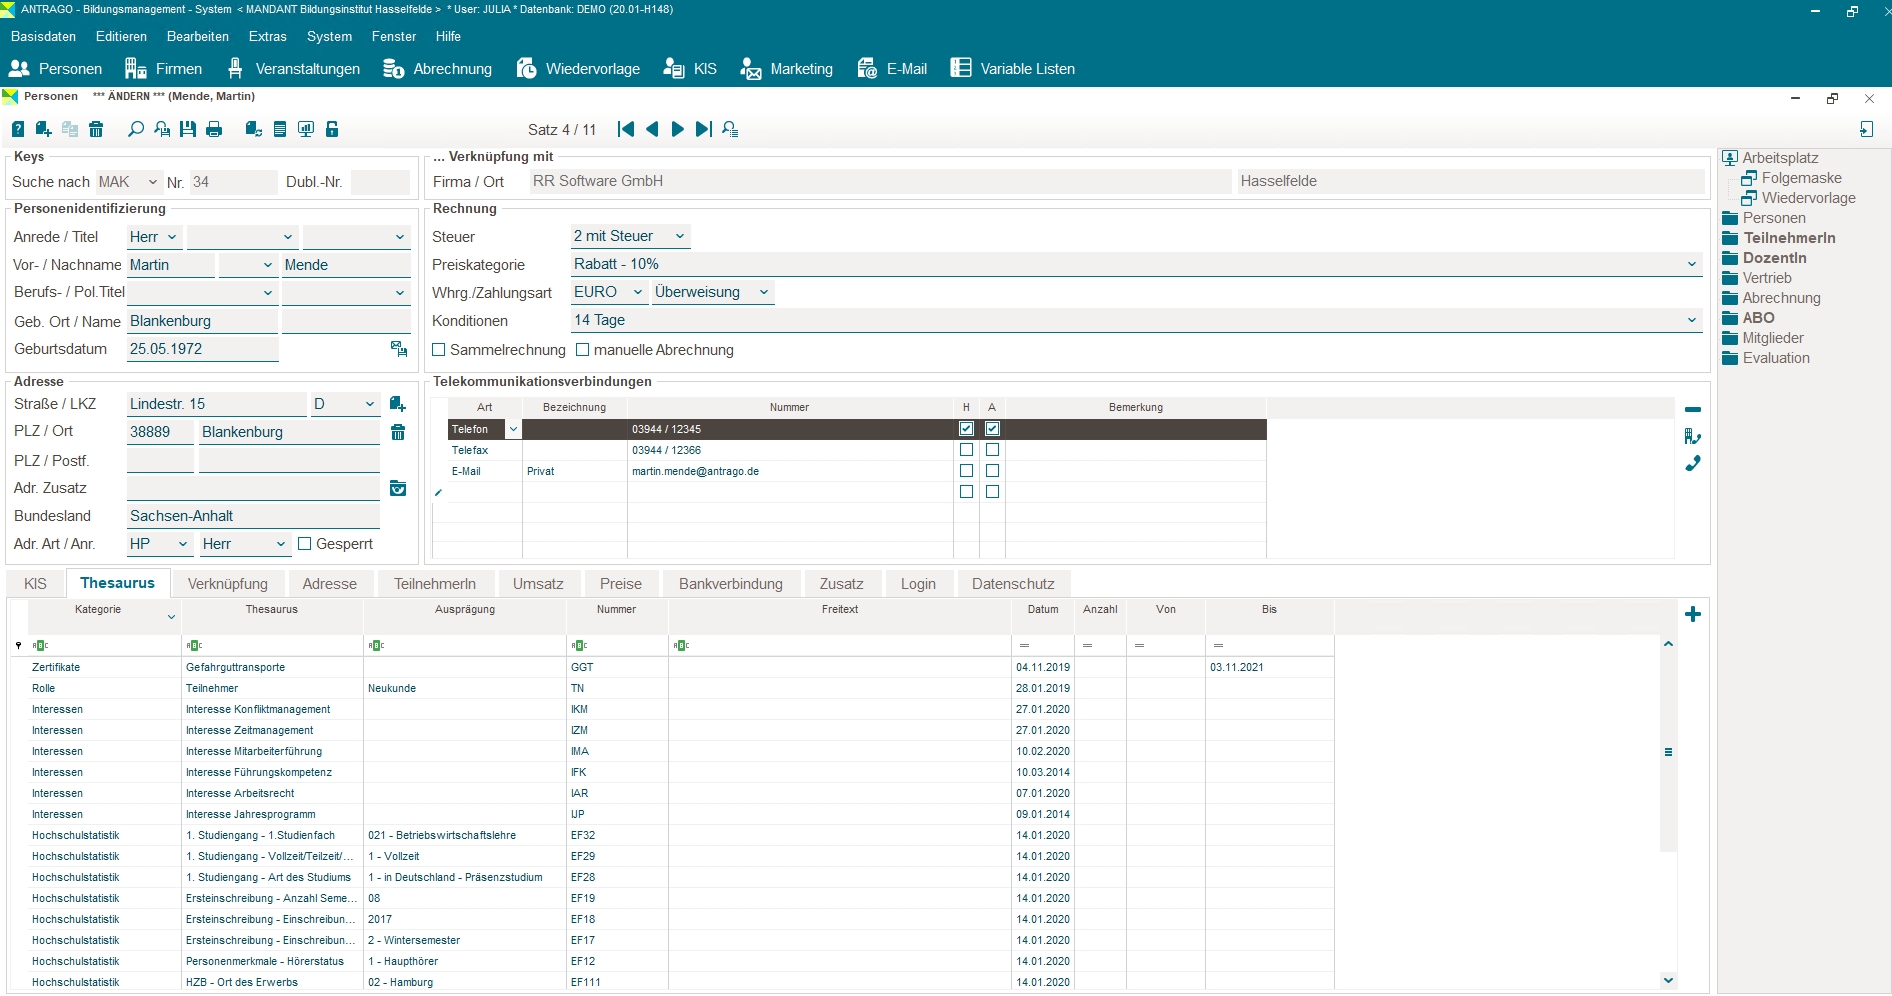1892x996 pixels.
Task: Click the unlock padlock icon in toolbar
Action: 332,129
